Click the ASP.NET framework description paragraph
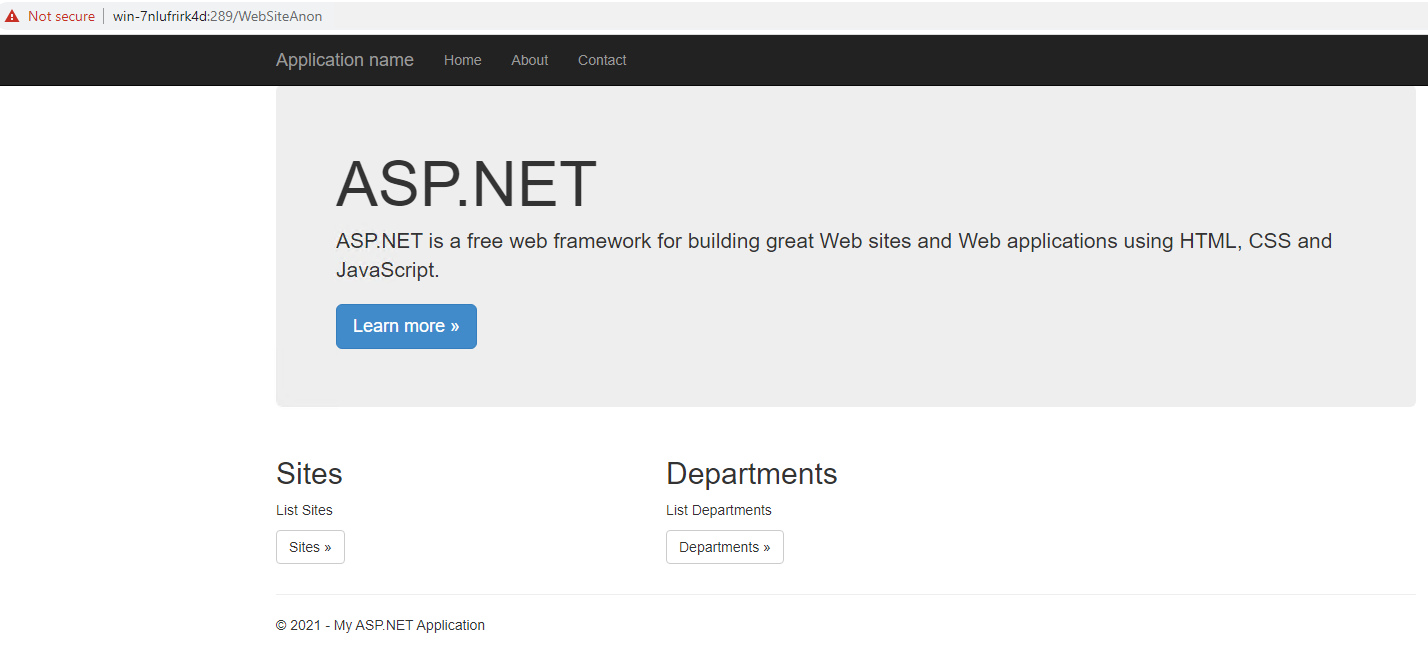Viewport: 1428px width, 671px height. (833, 255)
